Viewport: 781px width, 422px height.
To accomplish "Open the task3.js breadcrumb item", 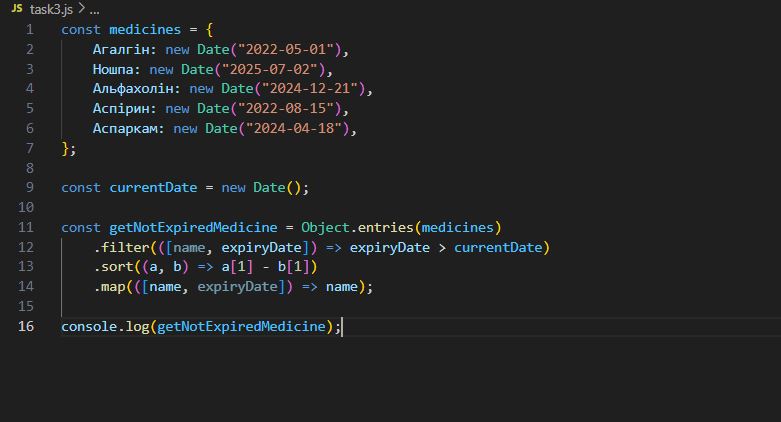I will (x=51, y=9).
